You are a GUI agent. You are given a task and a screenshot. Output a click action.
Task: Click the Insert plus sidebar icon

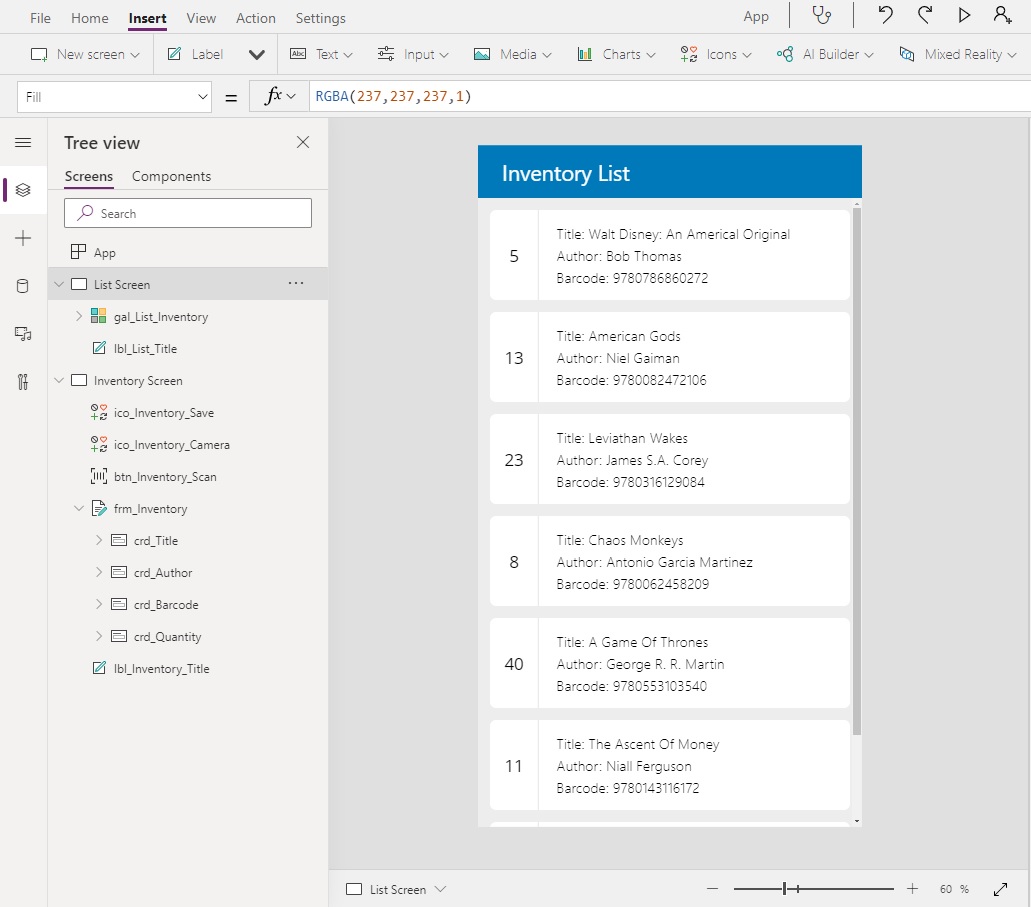[23, 238]
